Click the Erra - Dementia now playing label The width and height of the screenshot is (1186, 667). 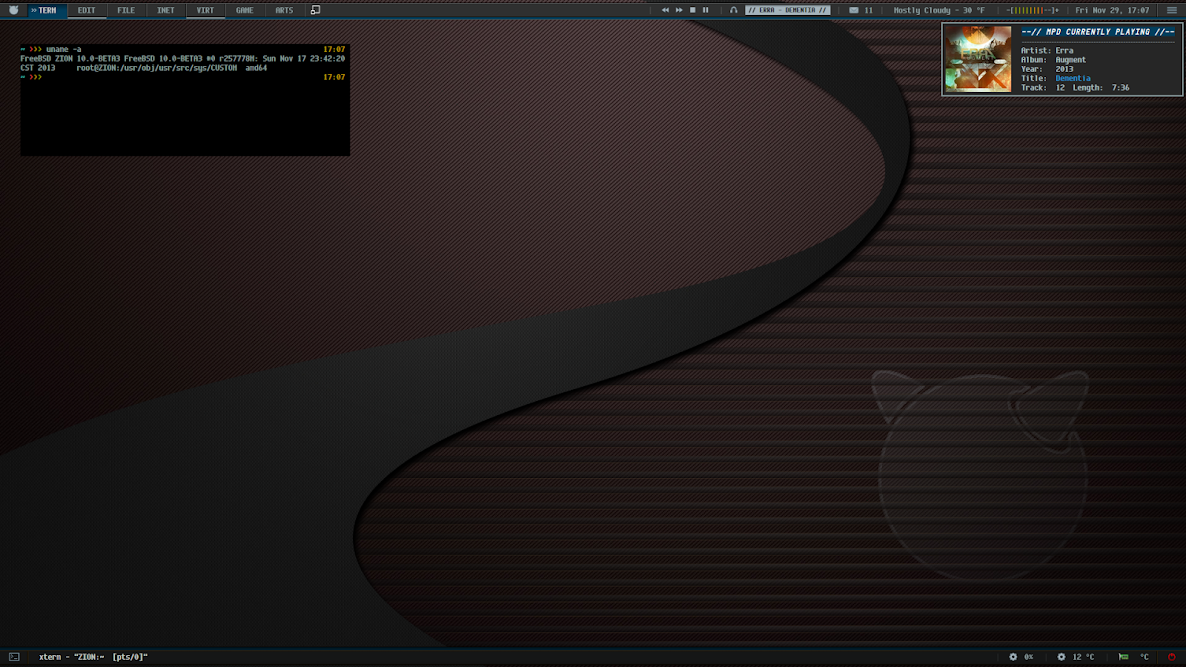tap(787, 10)
